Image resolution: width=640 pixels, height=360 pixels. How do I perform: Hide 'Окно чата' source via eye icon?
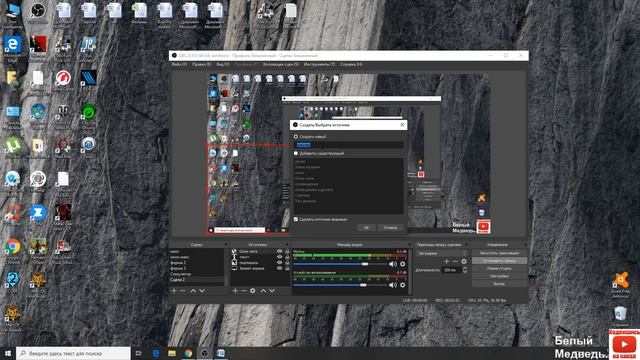click(x=280, y=252)
